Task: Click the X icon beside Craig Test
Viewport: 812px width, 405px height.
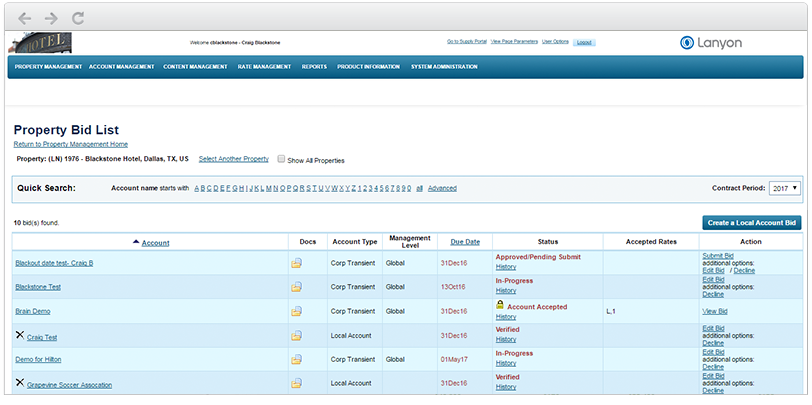Action: tap(20, 335)
